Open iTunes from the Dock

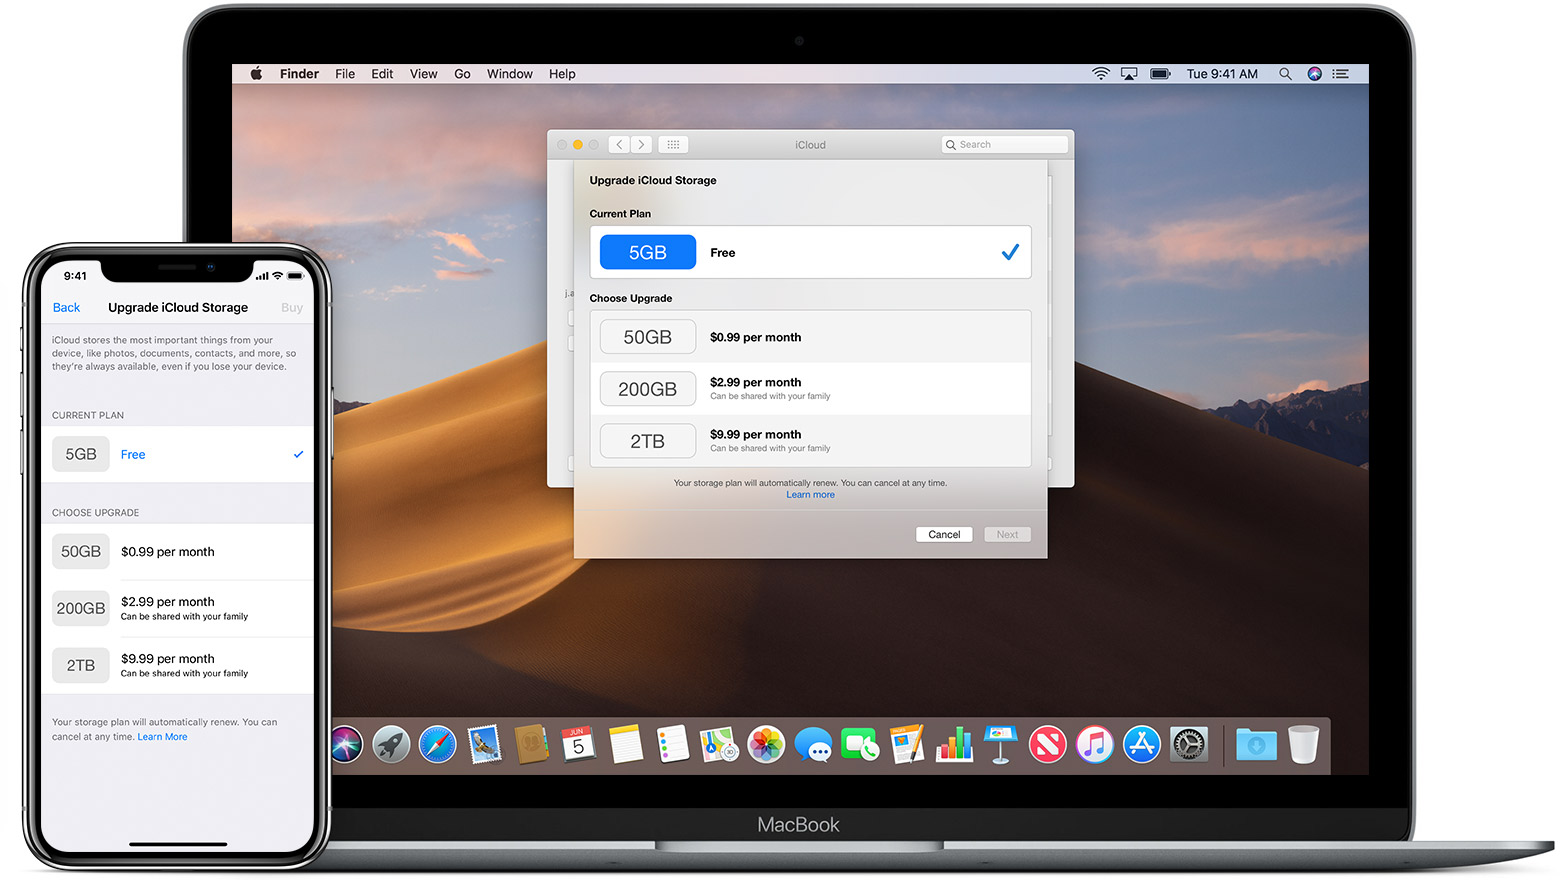coord(1094,745)
